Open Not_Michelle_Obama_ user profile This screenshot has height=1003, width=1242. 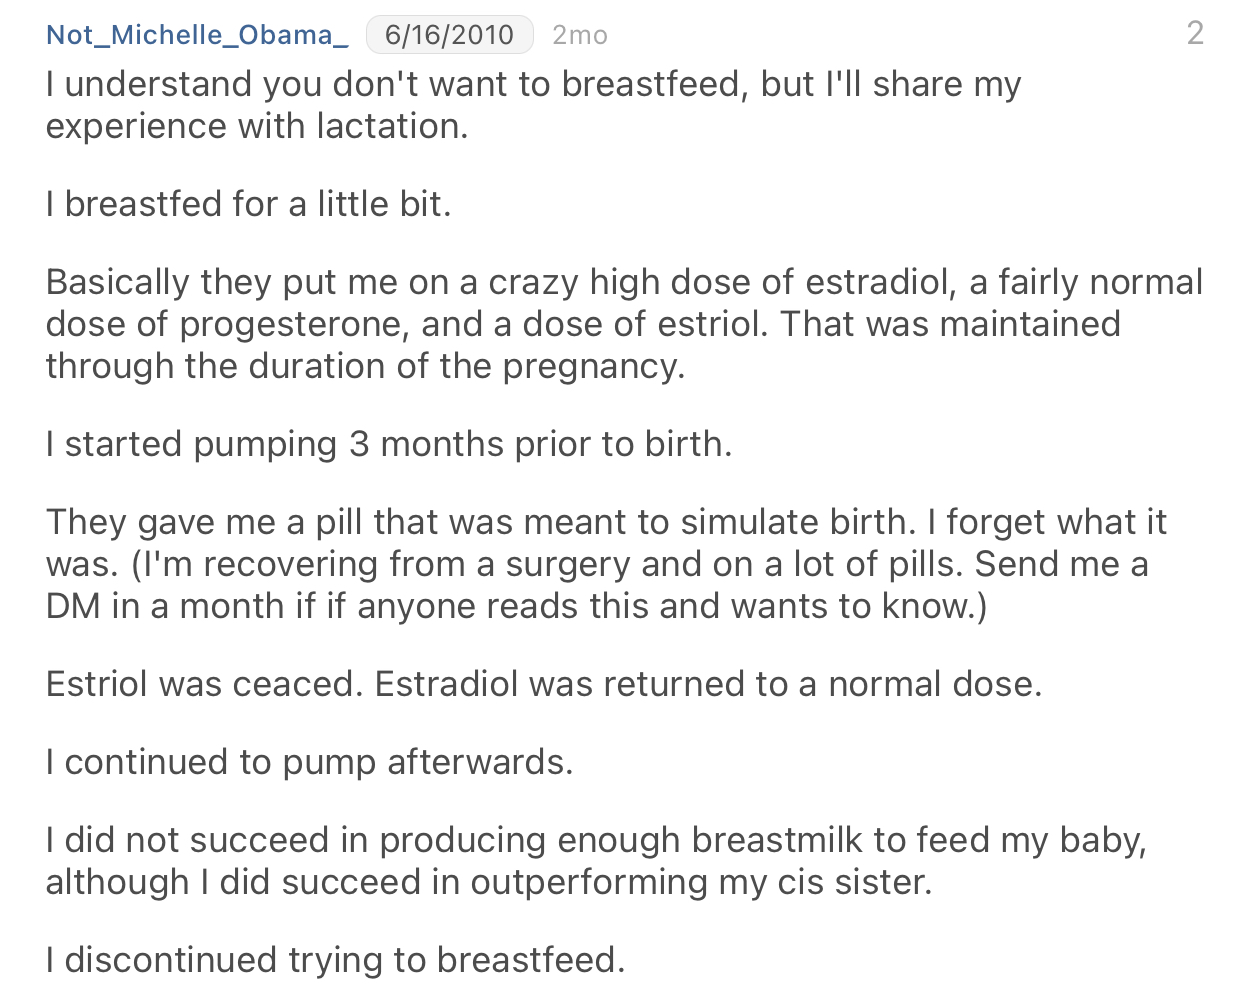click(x=197, y=35)
